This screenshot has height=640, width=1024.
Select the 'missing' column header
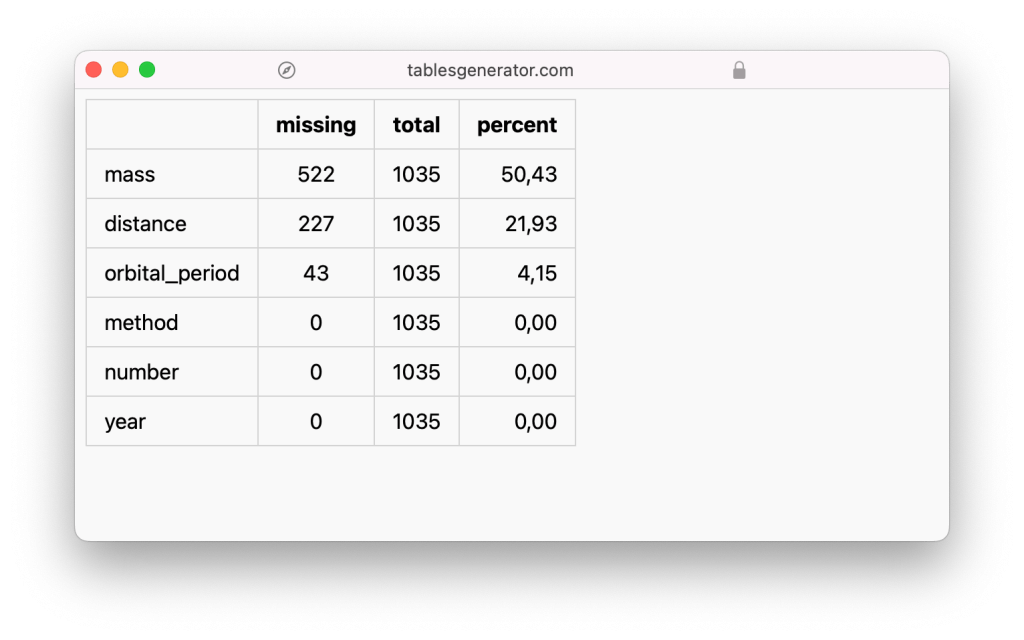pos(316,125)
